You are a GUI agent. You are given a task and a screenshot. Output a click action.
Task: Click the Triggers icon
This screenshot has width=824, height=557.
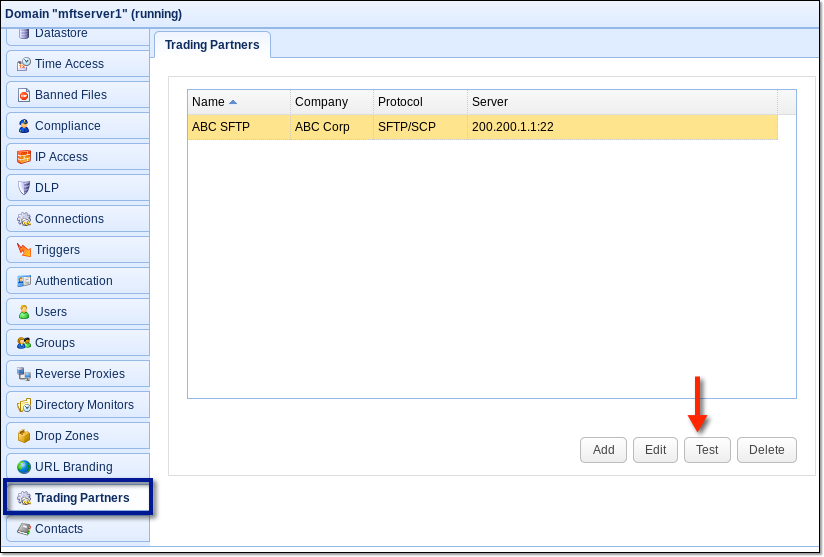[x=24, y=250]
